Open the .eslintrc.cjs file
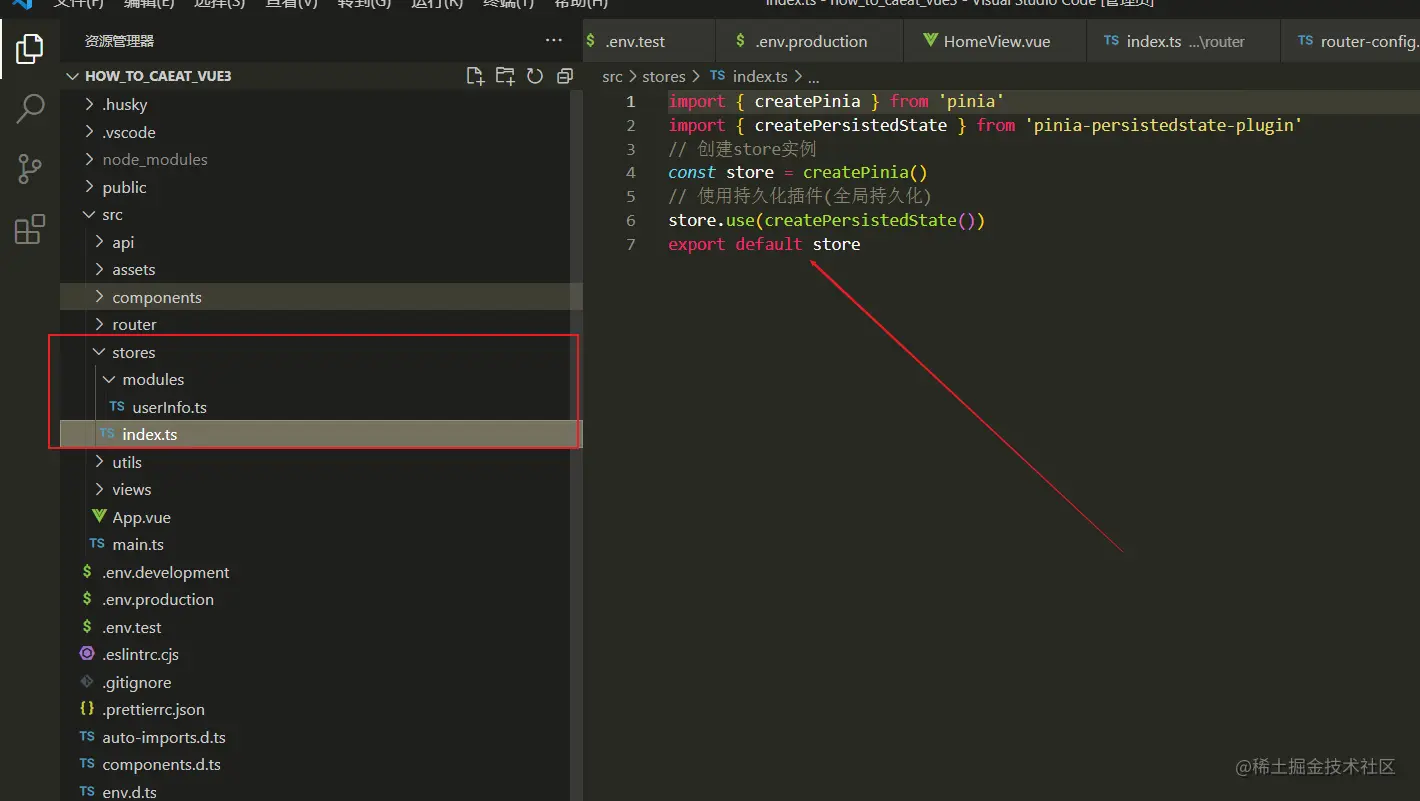The image size is (1420, 801). pyautogui.click(x=320, y=654)
